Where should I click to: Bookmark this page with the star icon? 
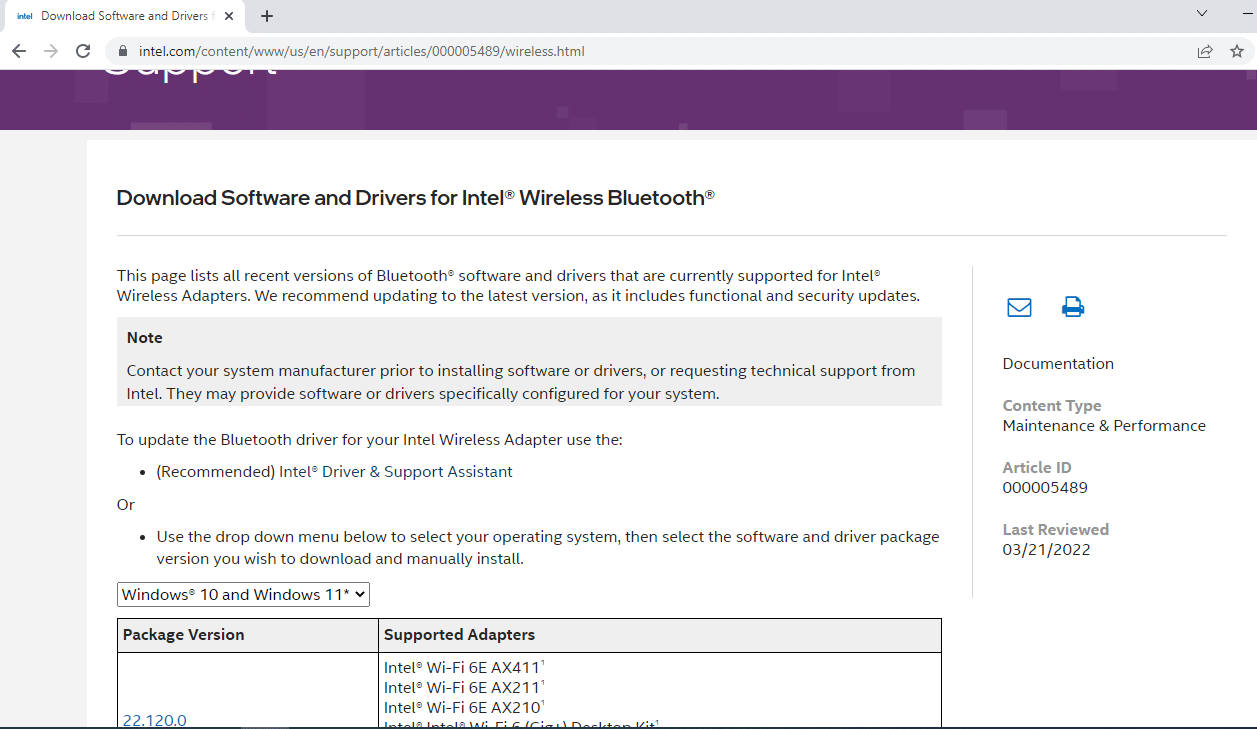coord(1237,51)
